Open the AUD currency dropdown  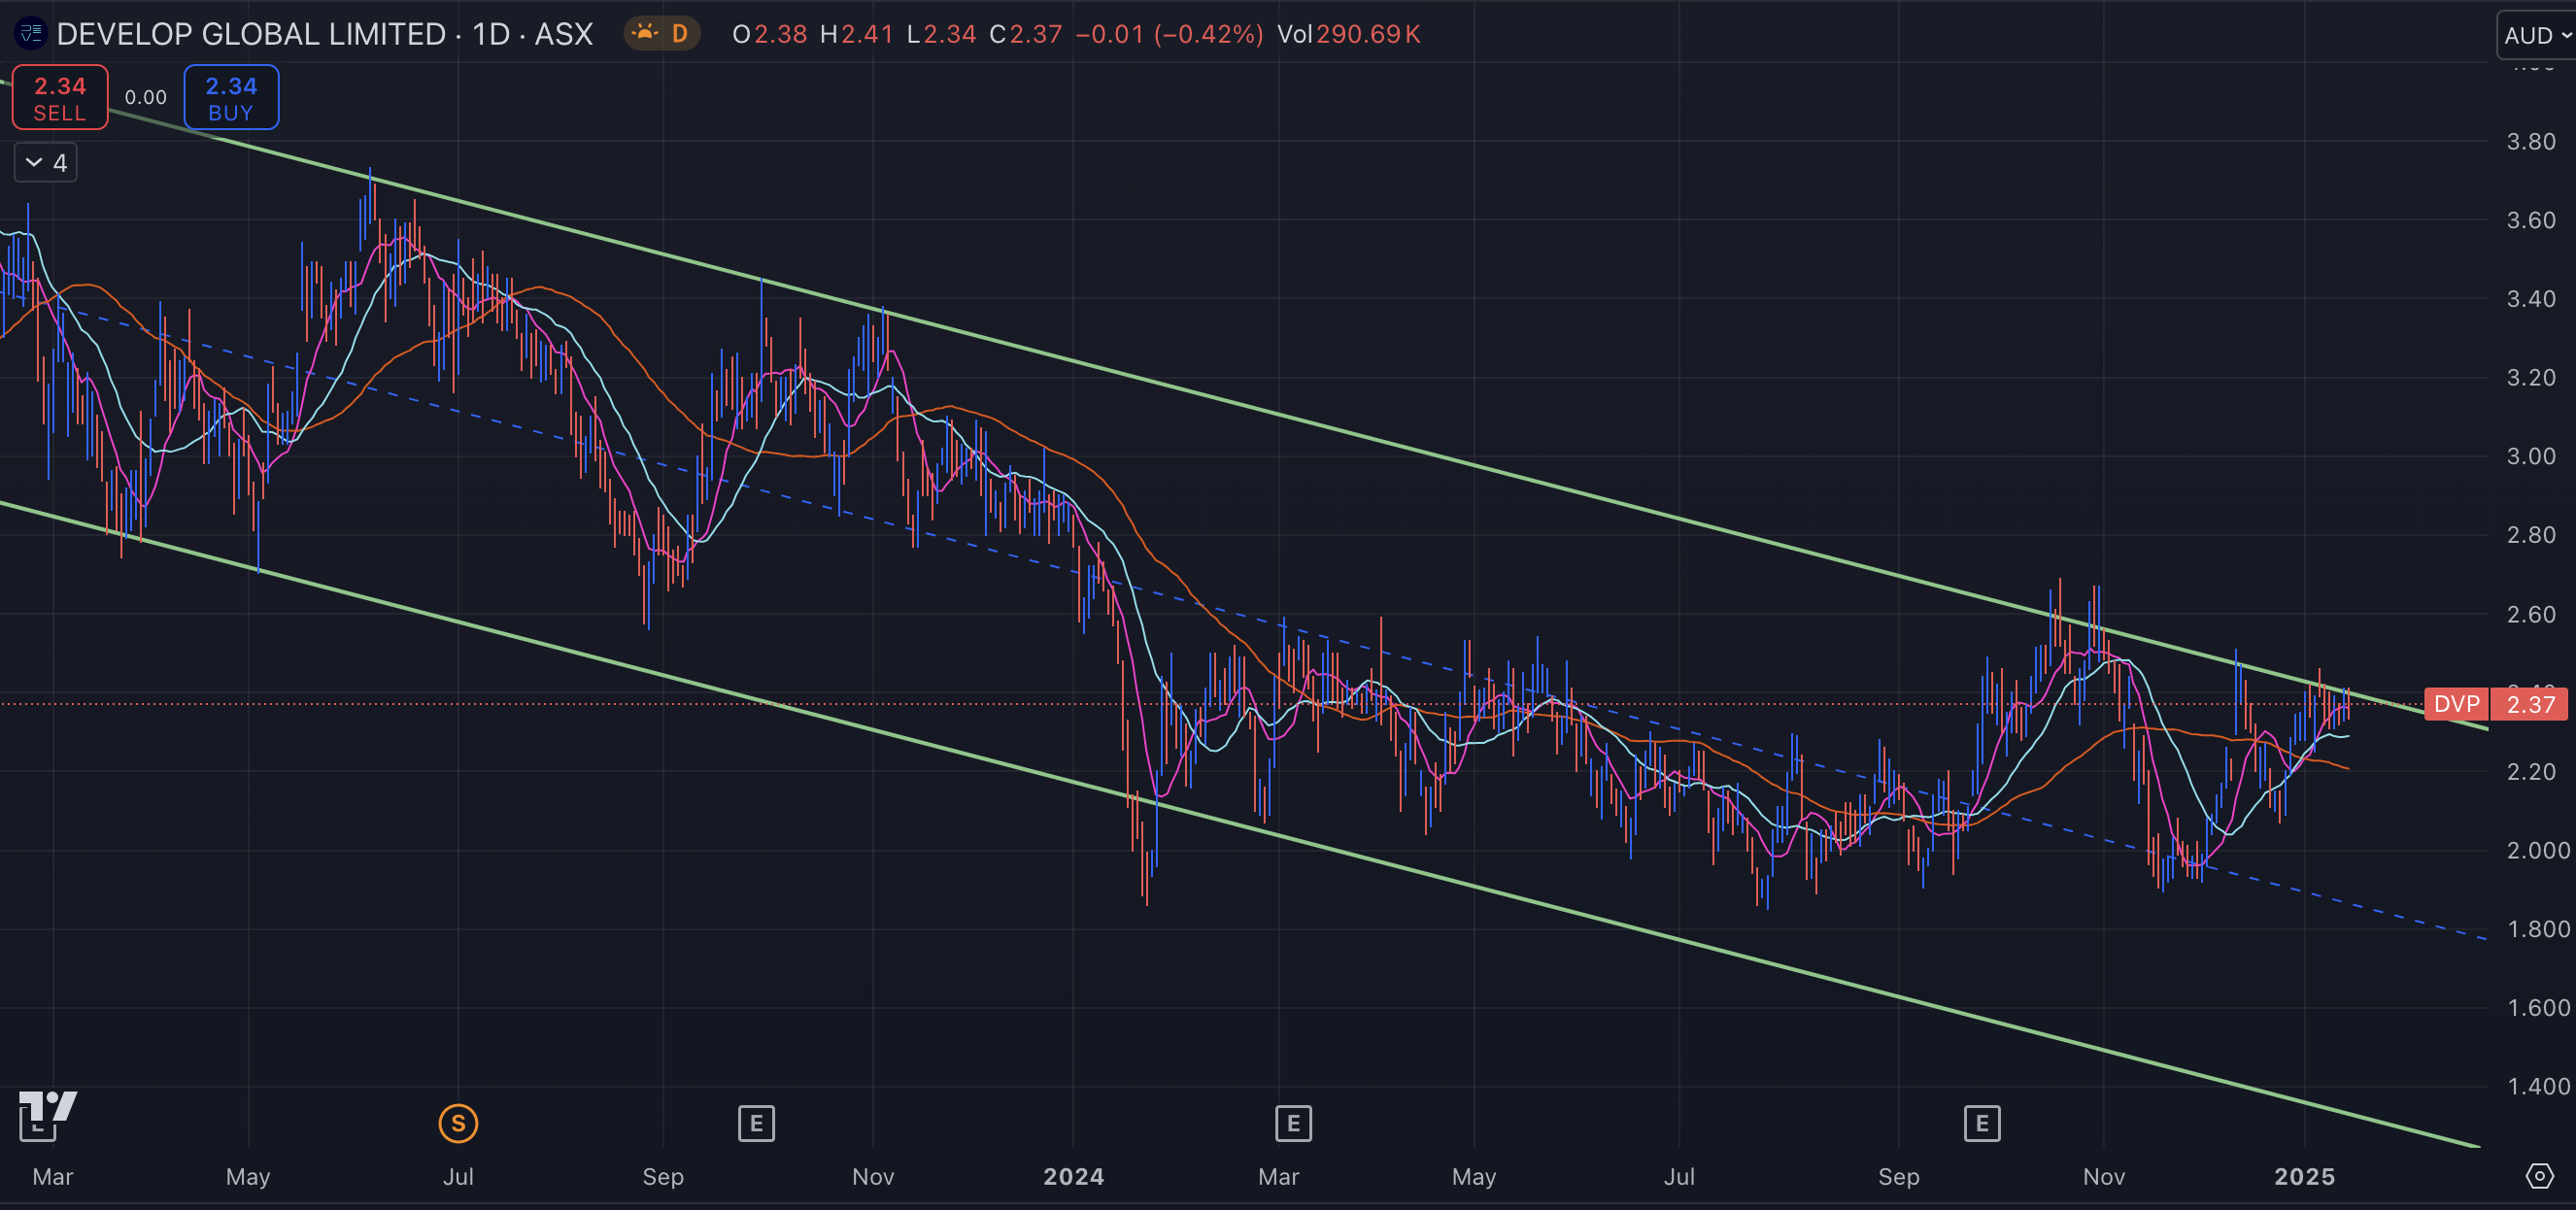2537,36
